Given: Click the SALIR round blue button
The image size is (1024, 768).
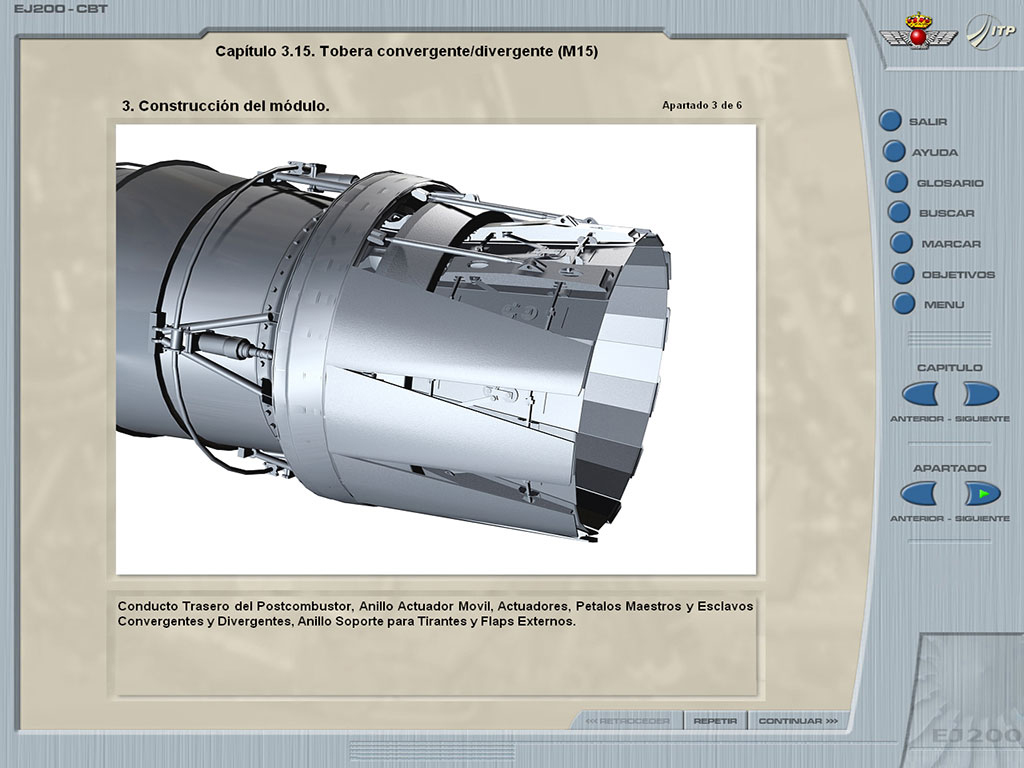Looking at the screenshot, I should [890, 121].
